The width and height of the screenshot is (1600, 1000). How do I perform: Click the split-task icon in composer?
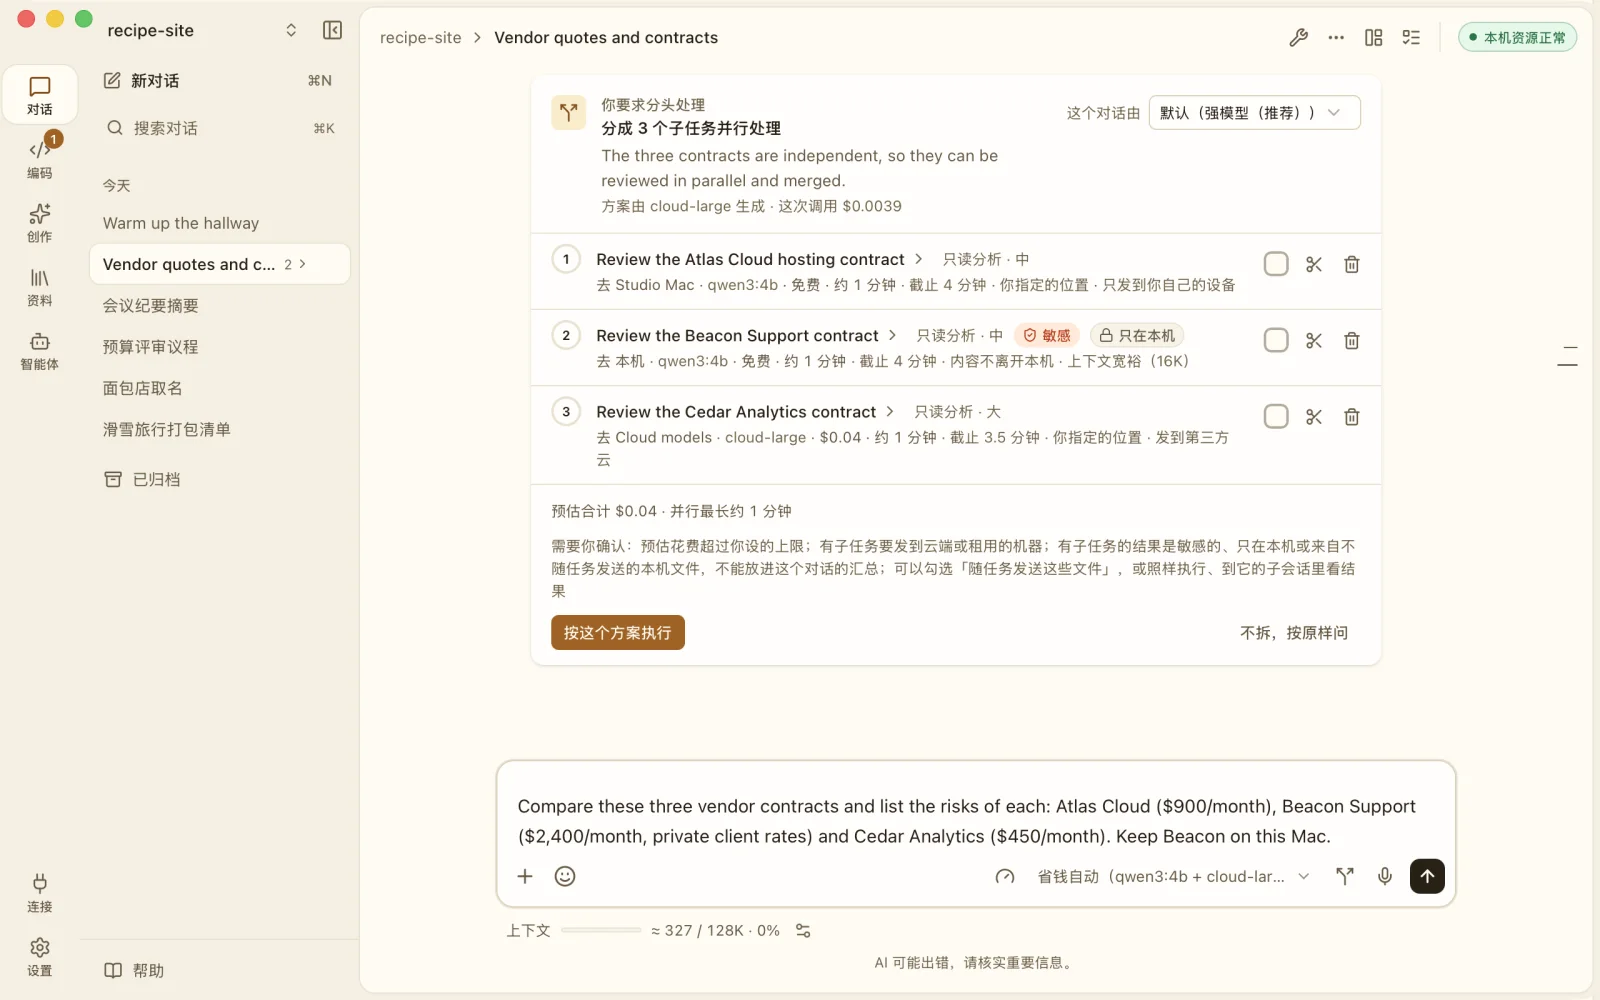(1345, 876)
